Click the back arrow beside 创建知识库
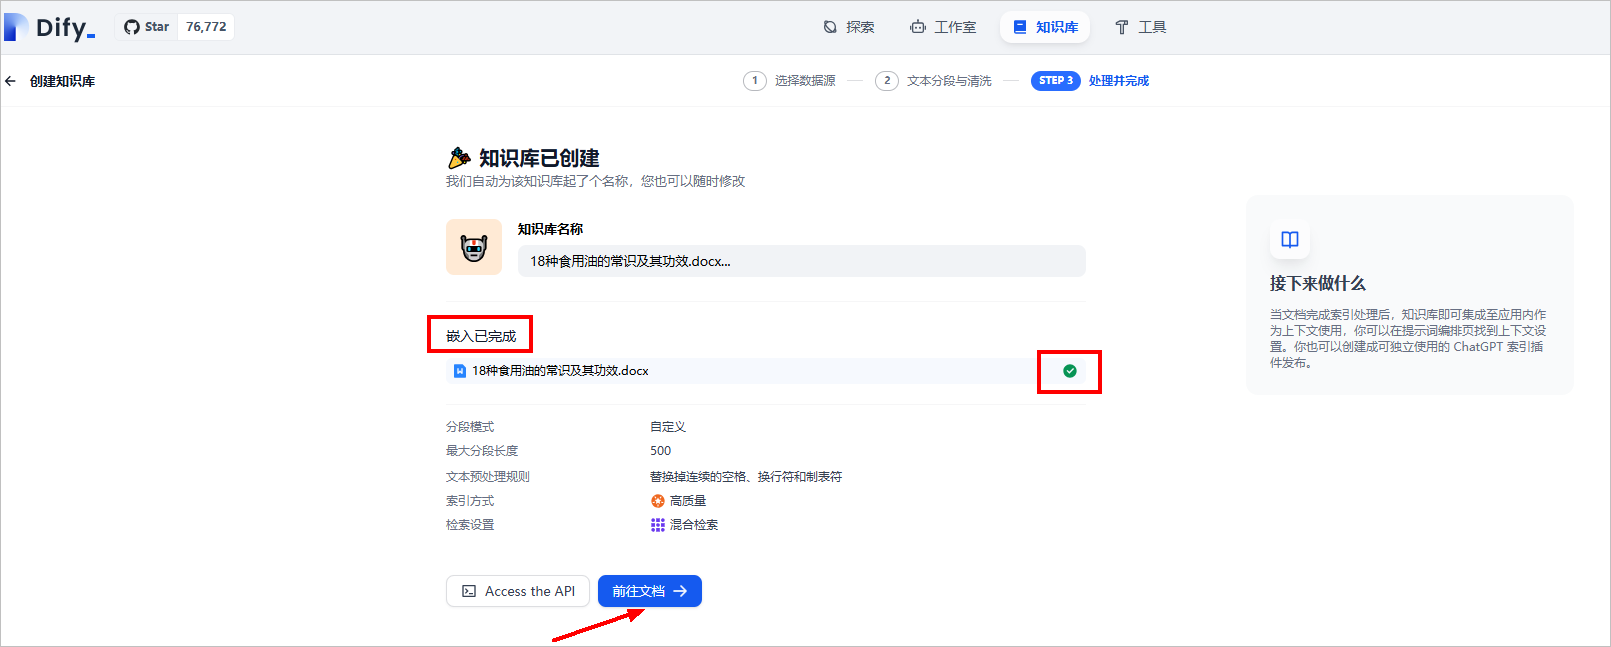 10,81
